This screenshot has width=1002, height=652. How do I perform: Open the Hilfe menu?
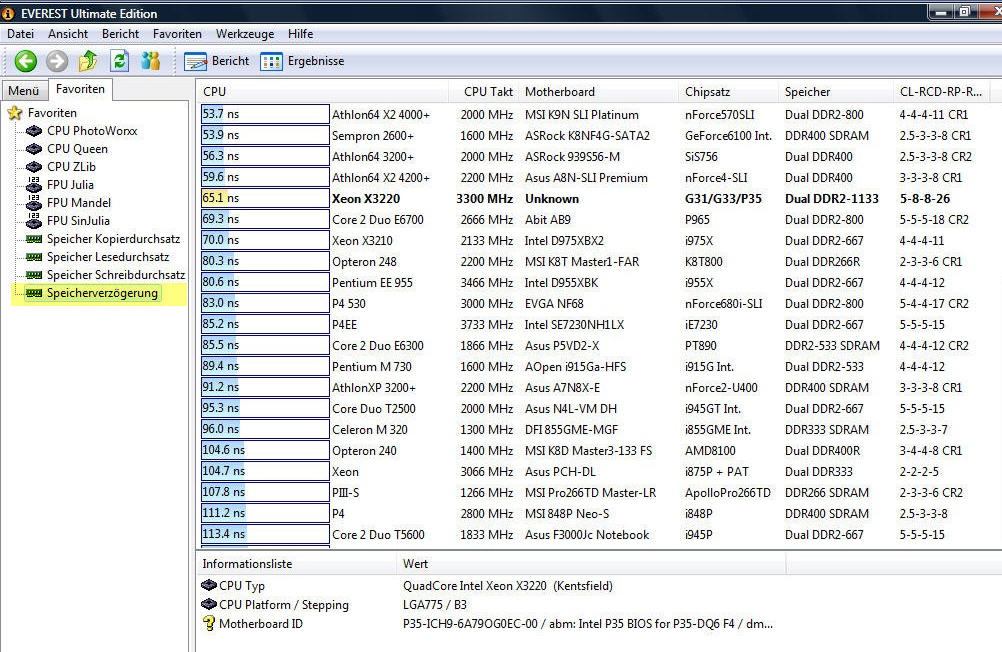point(300,34)
